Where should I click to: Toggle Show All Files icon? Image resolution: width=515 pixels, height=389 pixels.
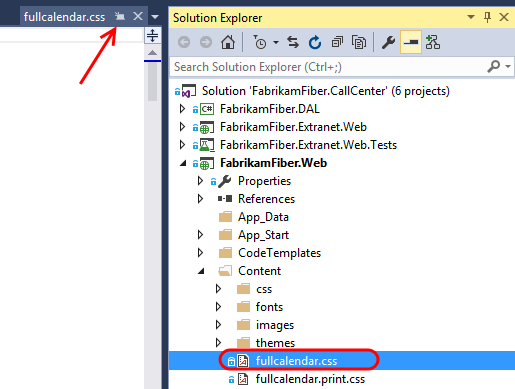pos(359,42)
